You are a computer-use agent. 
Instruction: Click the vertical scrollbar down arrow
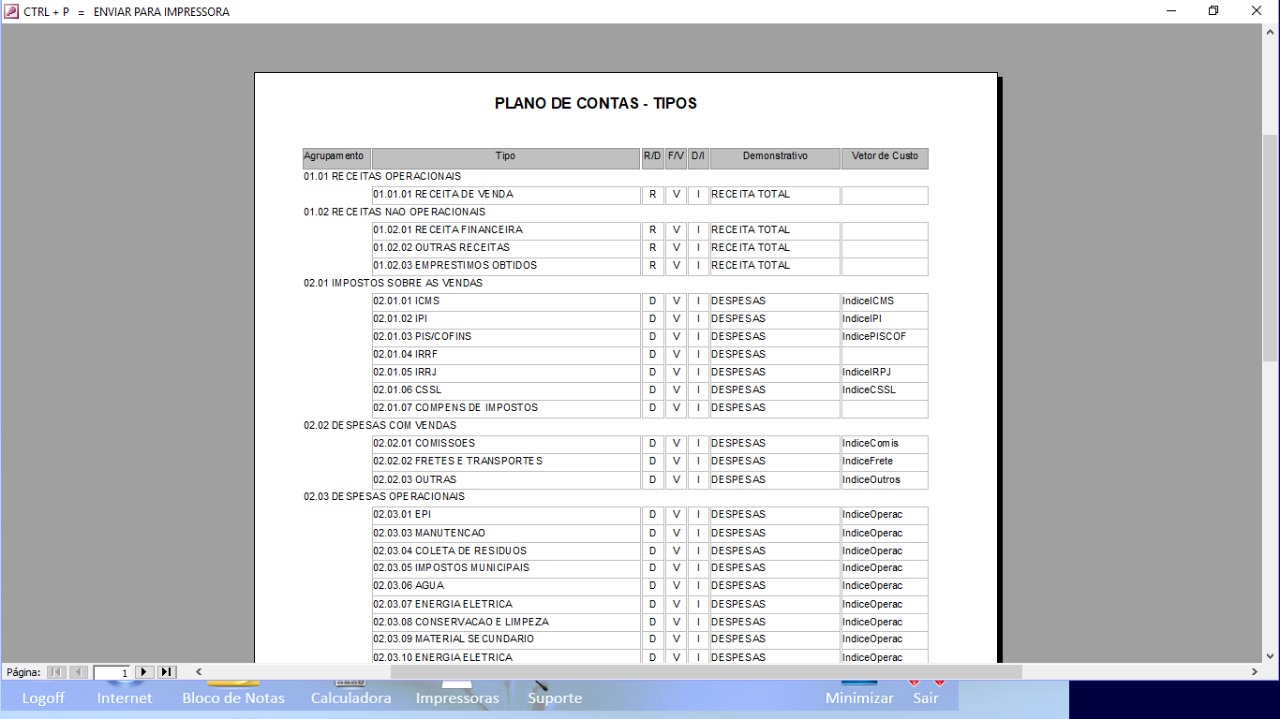click(1271, 656)
